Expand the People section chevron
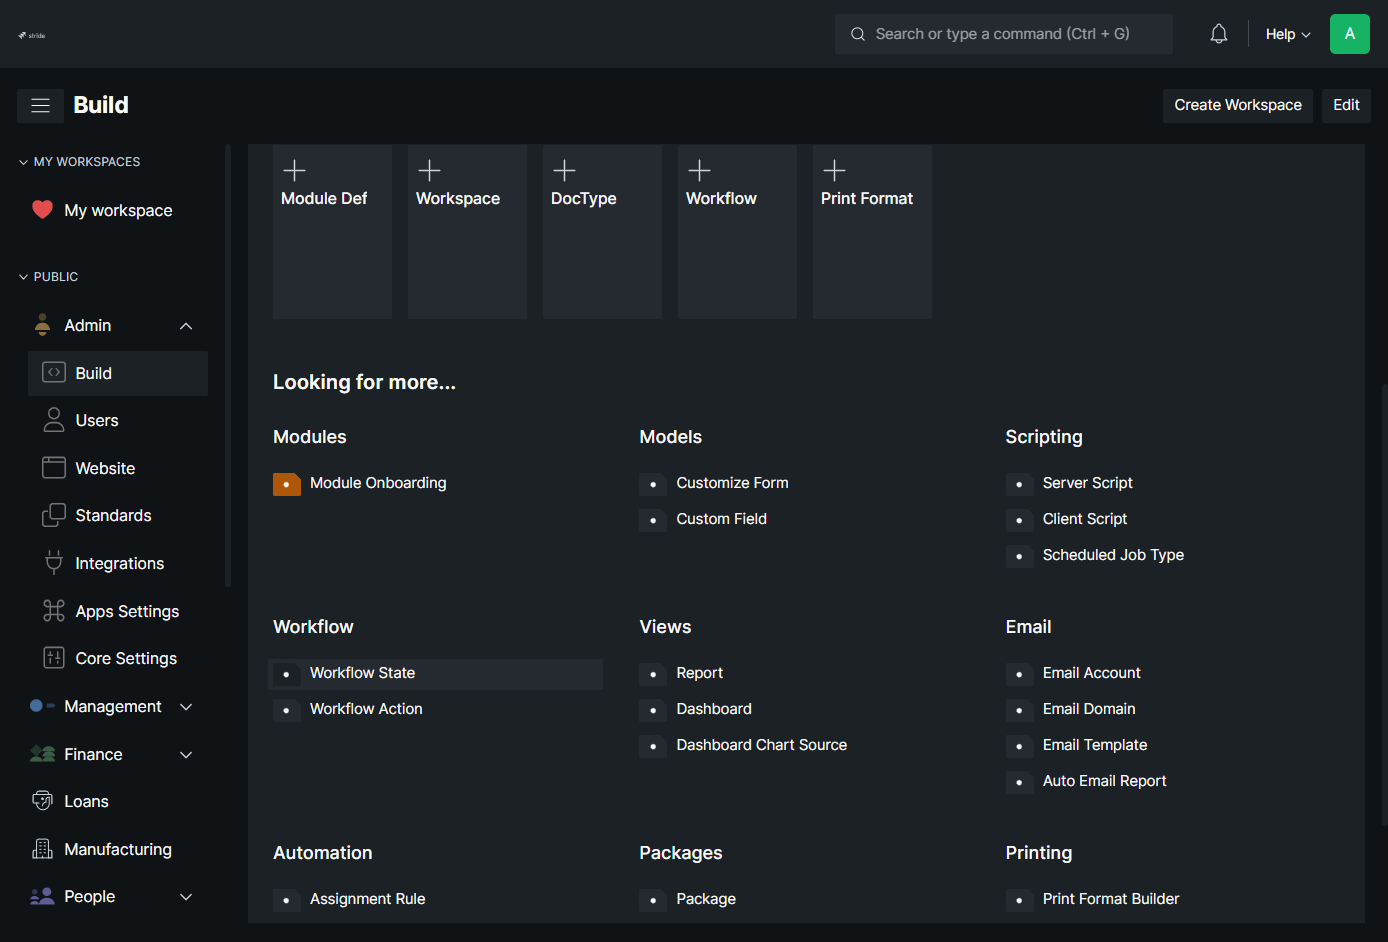Image resolution: width=1388 pixels, height=942 pixels. 186,897
